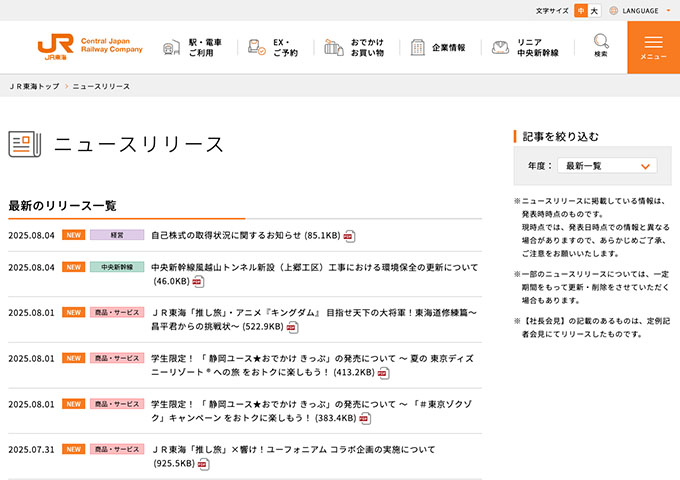The width and height of the screenshot is (680, 480).
Task: Click the globe icon next to LANGUAGE
Action: coord(613,10)
